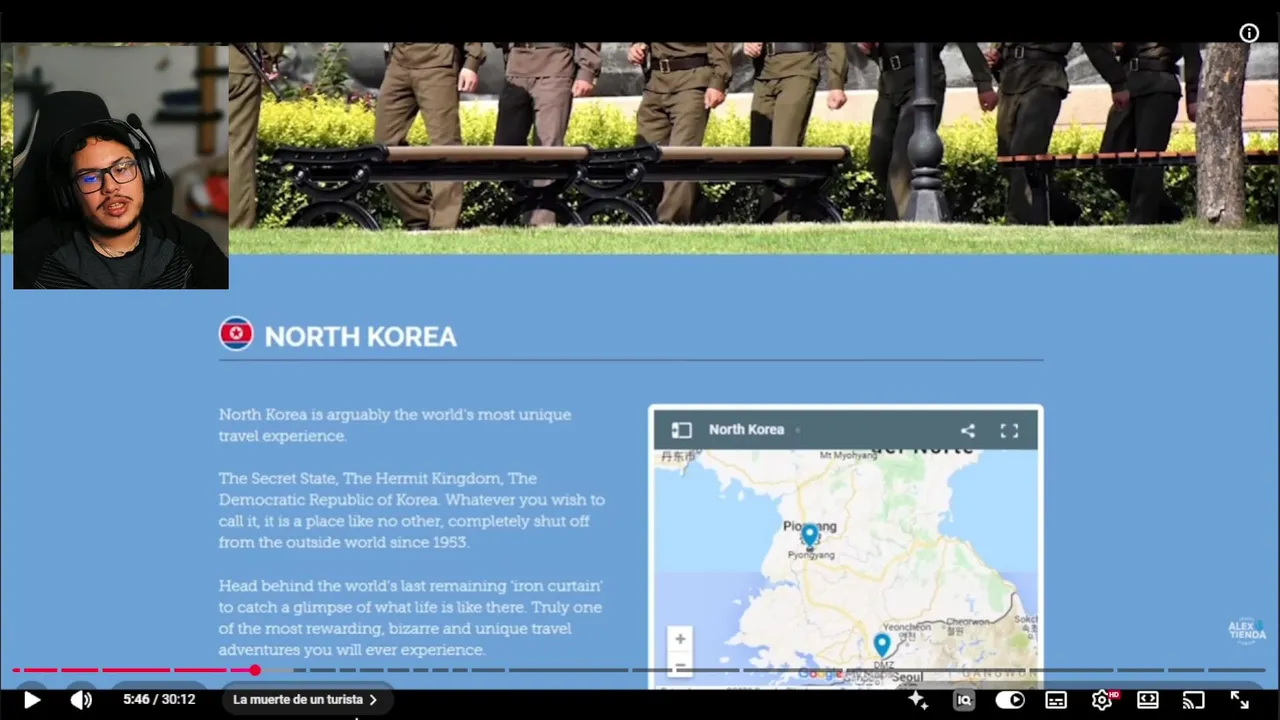1280x720 pixels.
Task: Click the text 'The Secret State, The Hermit Kingdom'
Action: pos(362,478)
